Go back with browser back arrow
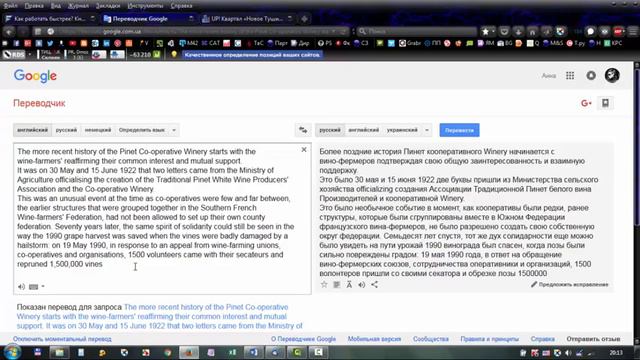Screen dimensions: 640x360 coord(9,31)
